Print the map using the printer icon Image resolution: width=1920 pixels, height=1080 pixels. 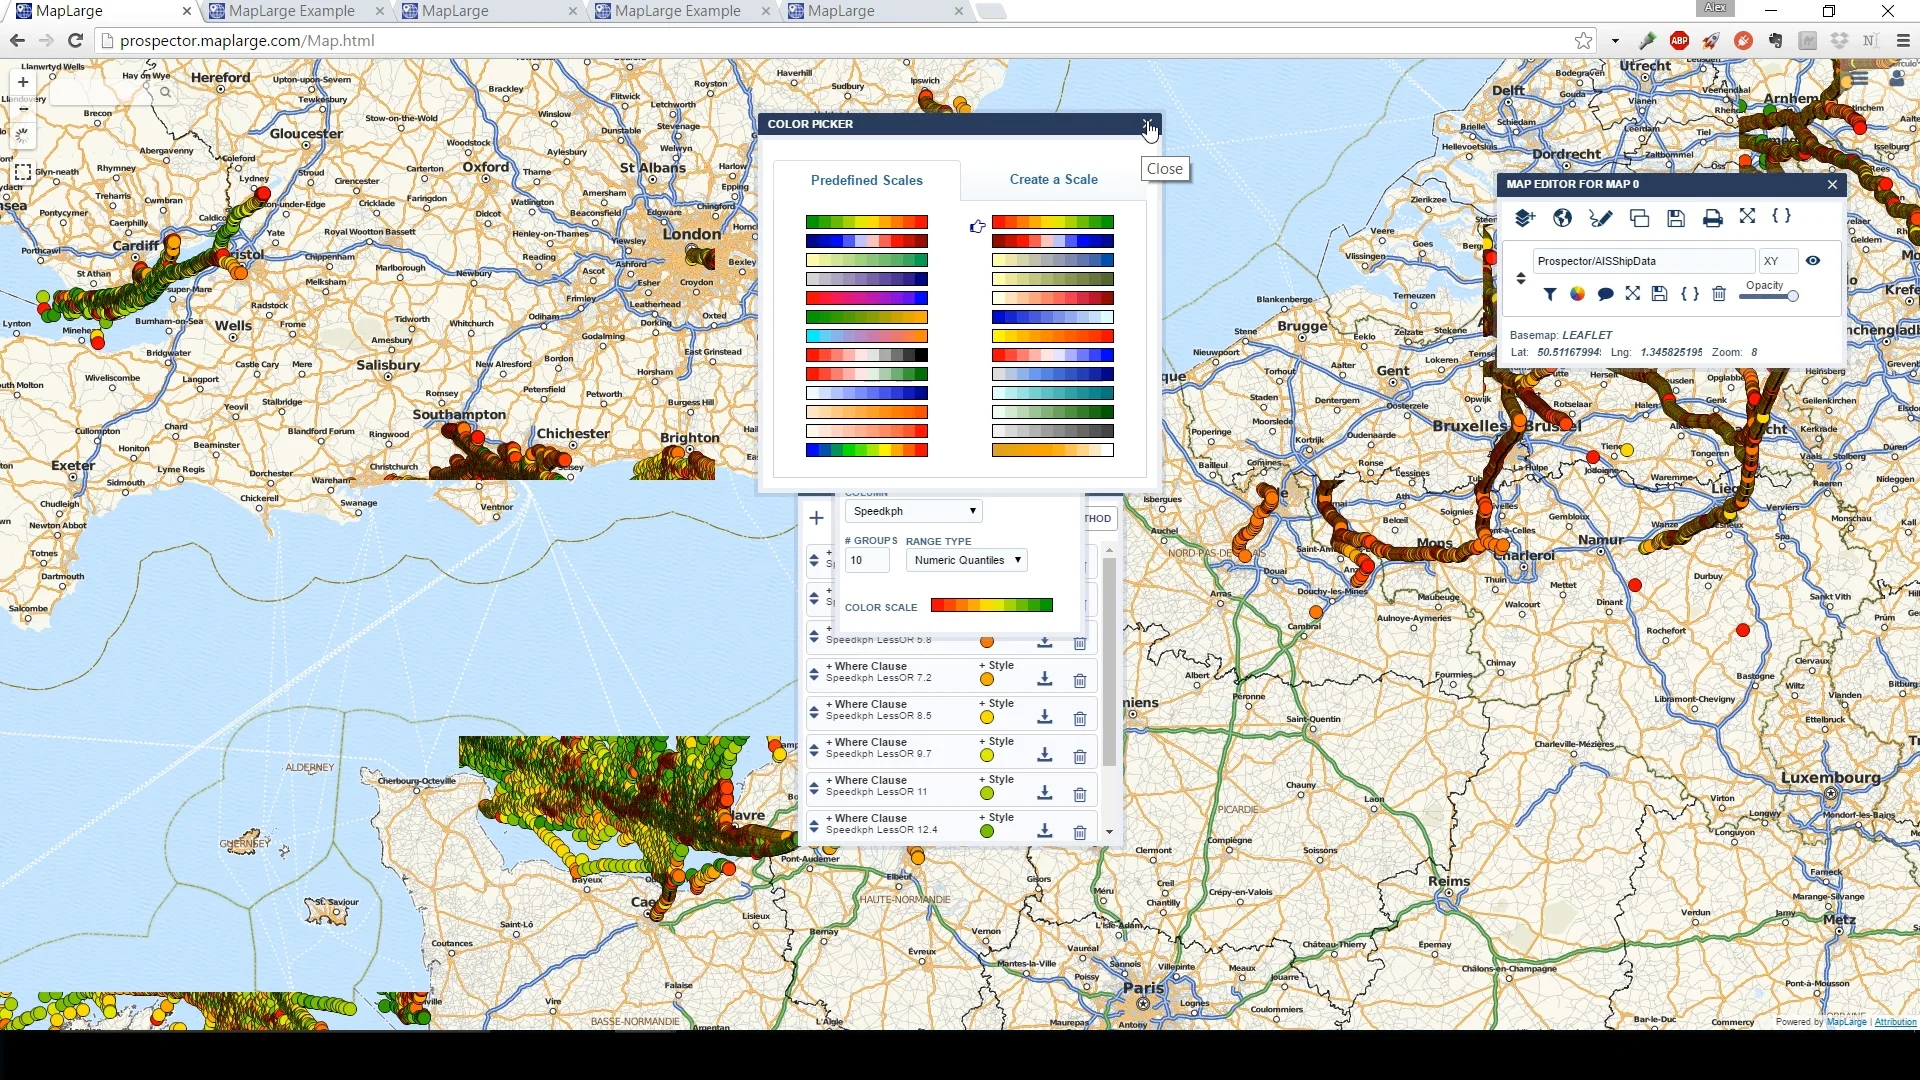pyautogui.click(x=1712, y=217)
